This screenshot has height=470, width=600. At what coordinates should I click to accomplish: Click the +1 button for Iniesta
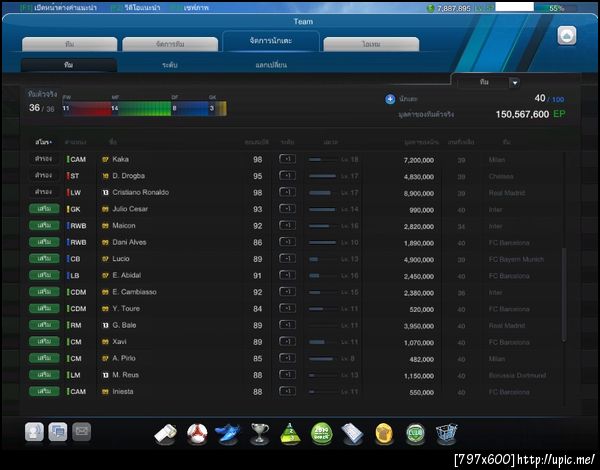point(287,391)
